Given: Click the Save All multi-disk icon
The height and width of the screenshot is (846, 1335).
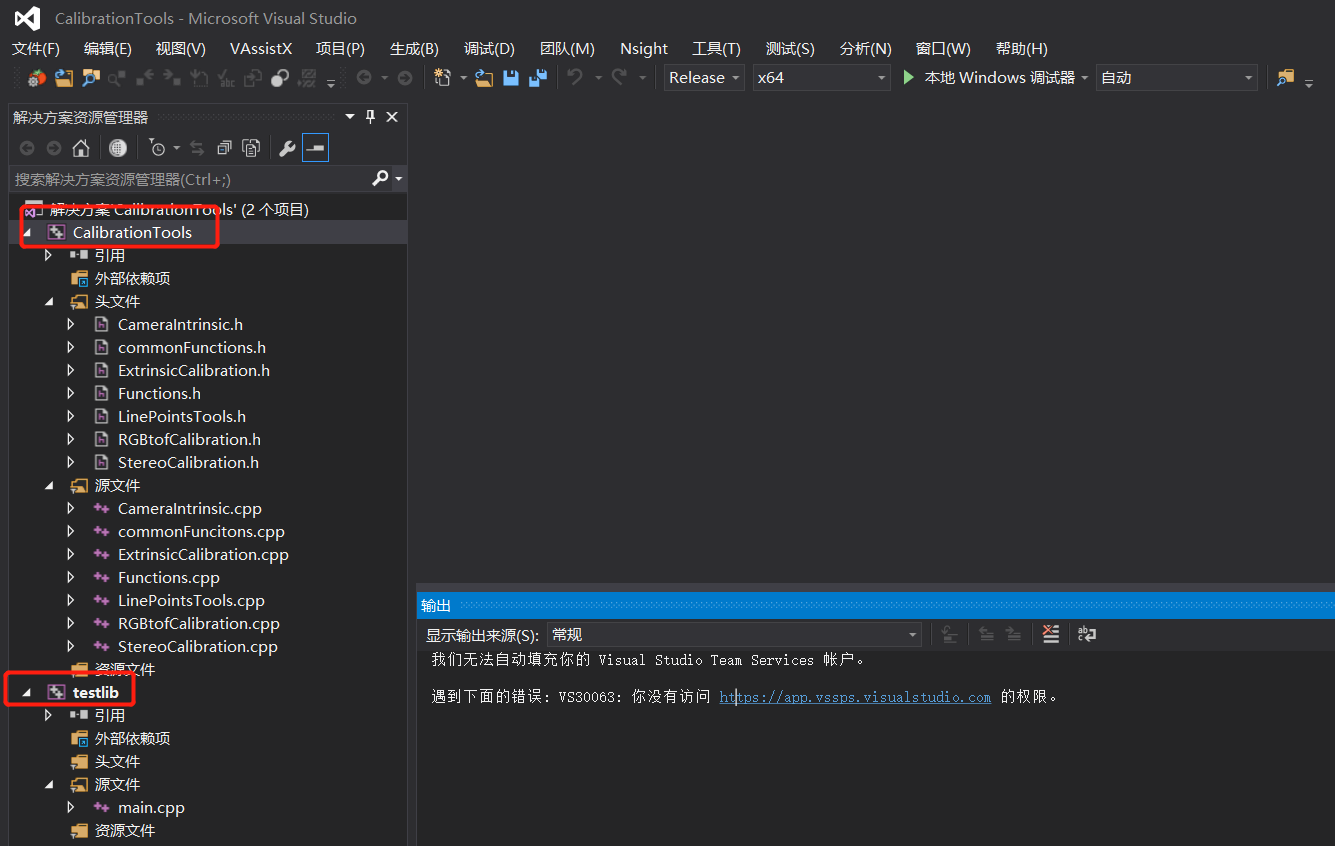Looking at the screenshot, I should (538, 78).
